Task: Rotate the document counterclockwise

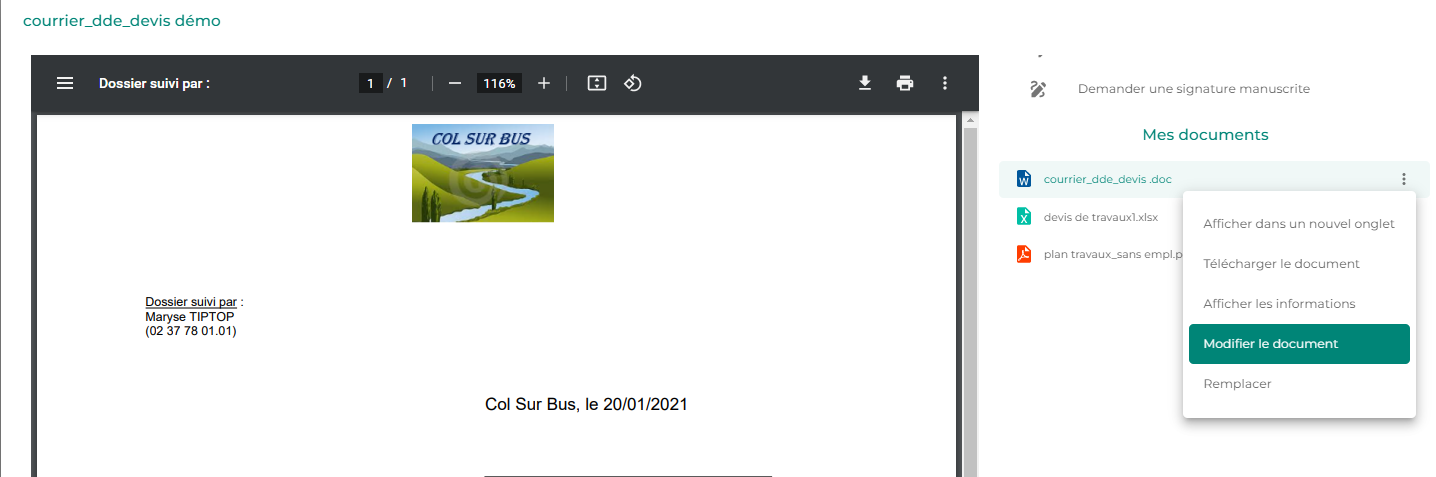Action: pyautogui.click(x=632, y=83)
